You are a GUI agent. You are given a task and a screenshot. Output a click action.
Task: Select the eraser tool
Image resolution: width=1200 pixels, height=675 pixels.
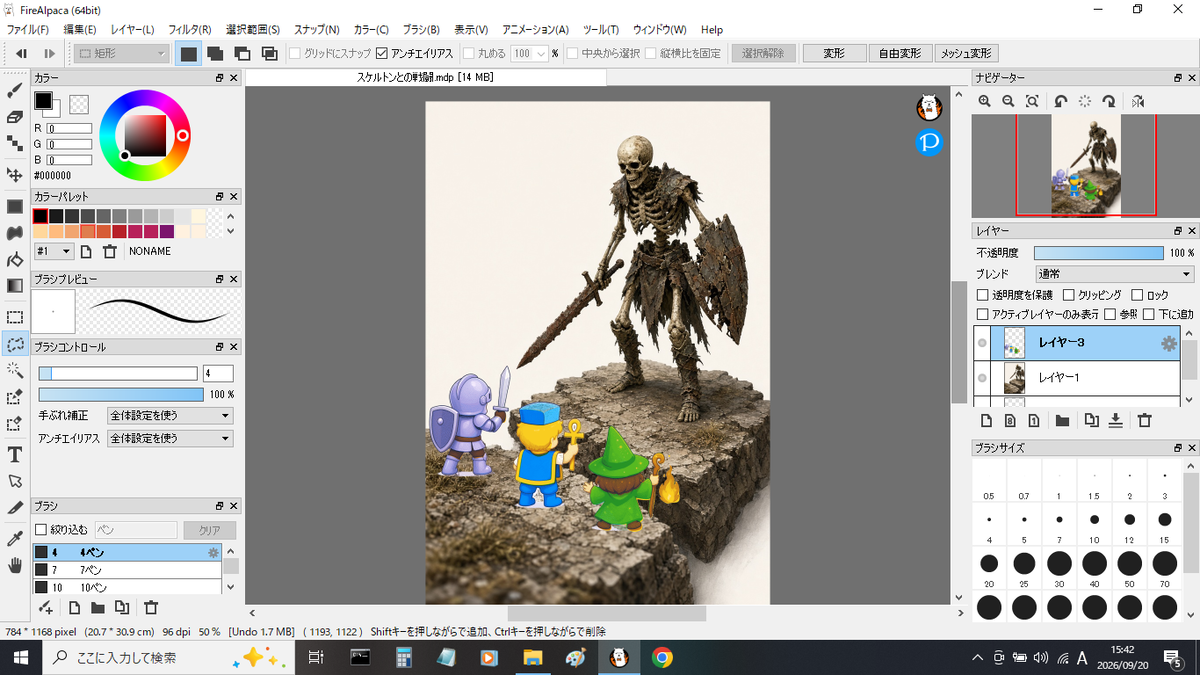click(15, 117)
